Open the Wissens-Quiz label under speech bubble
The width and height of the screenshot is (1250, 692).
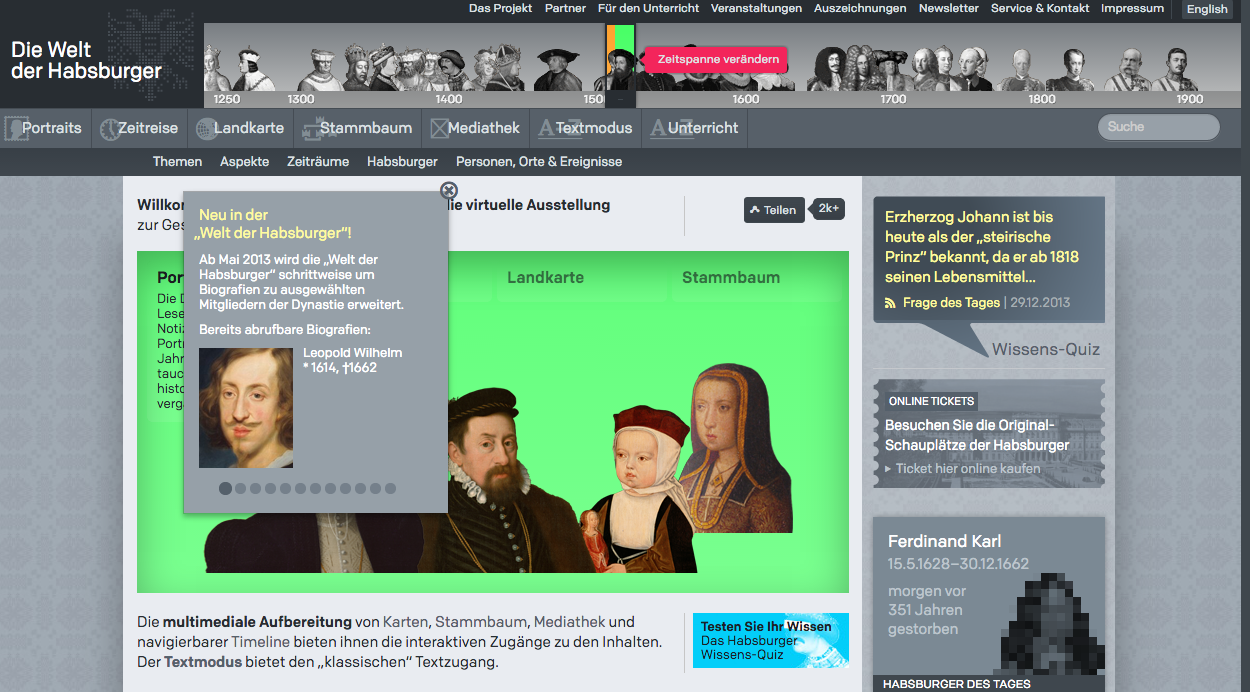1046,349
